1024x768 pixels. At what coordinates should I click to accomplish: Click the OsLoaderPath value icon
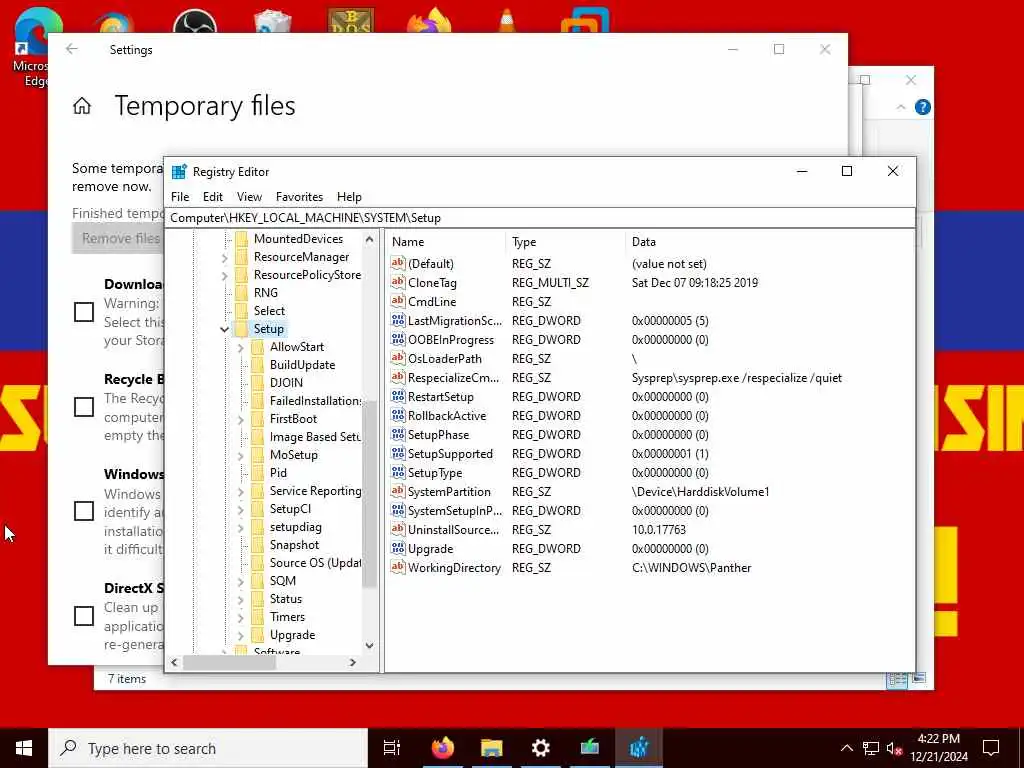click(x=398, y=358)
